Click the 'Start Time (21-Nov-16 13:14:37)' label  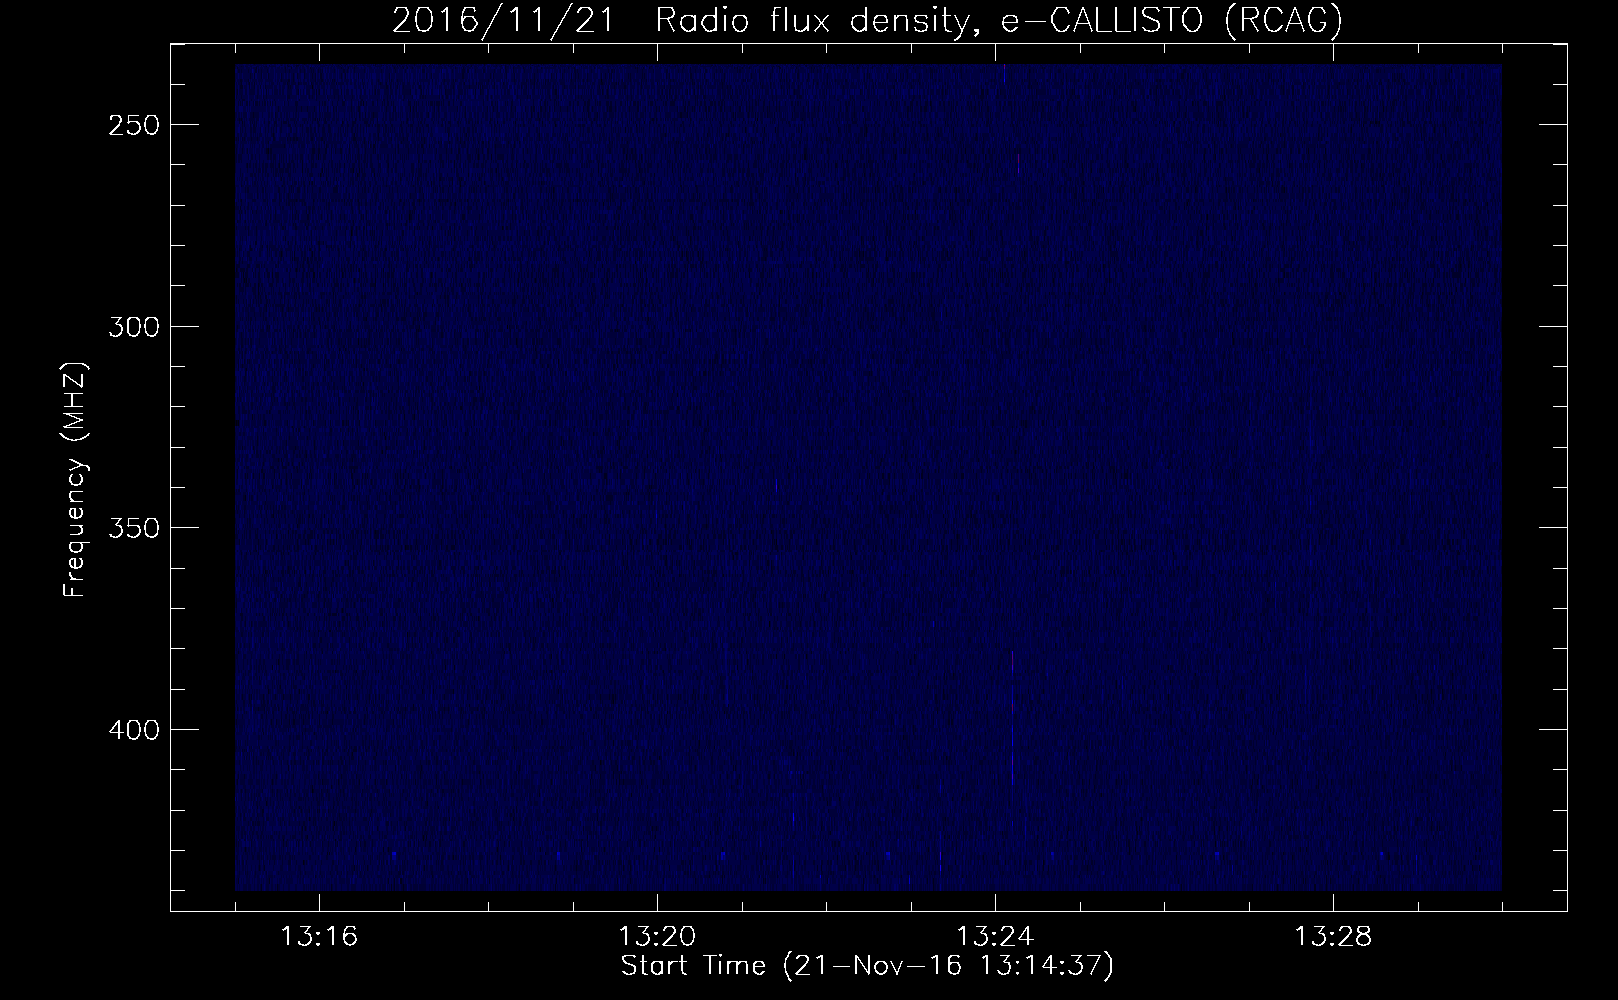pos(867,966)
